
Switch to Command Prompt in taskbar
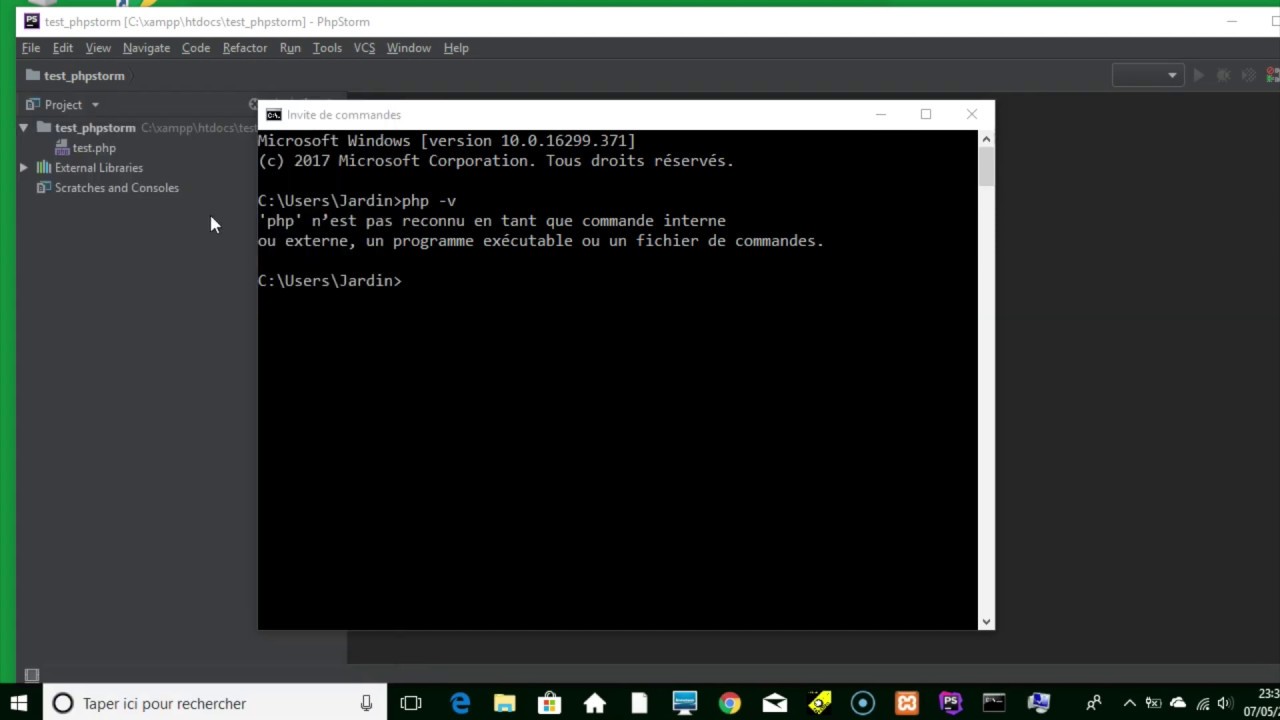pos(994,703)
